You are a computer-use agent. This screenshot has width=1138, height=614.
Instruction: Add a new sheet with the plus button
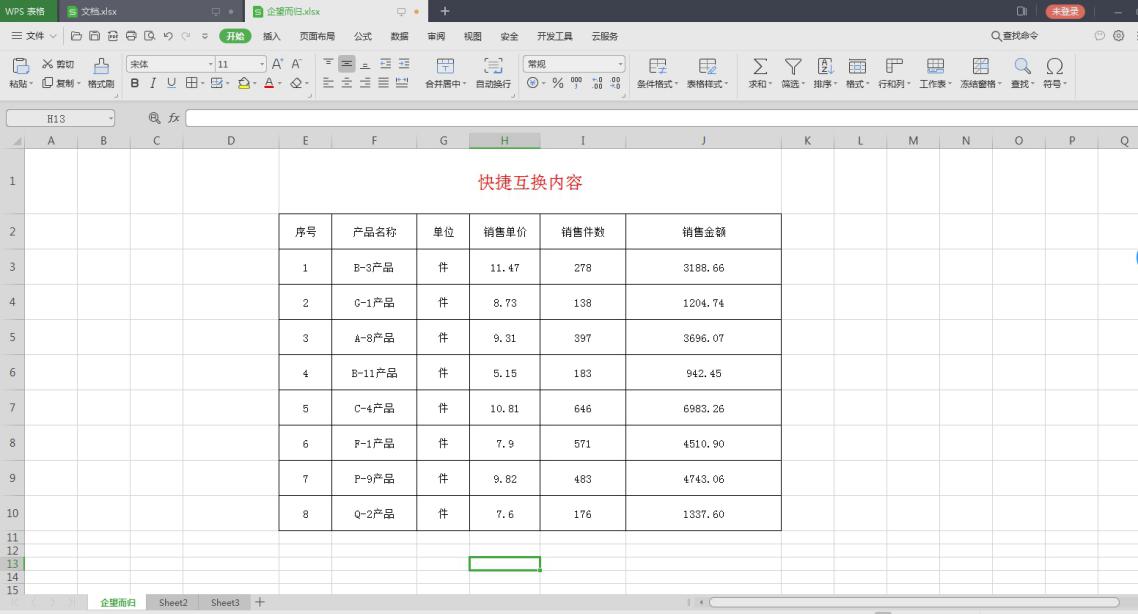(x=259, y=602)
